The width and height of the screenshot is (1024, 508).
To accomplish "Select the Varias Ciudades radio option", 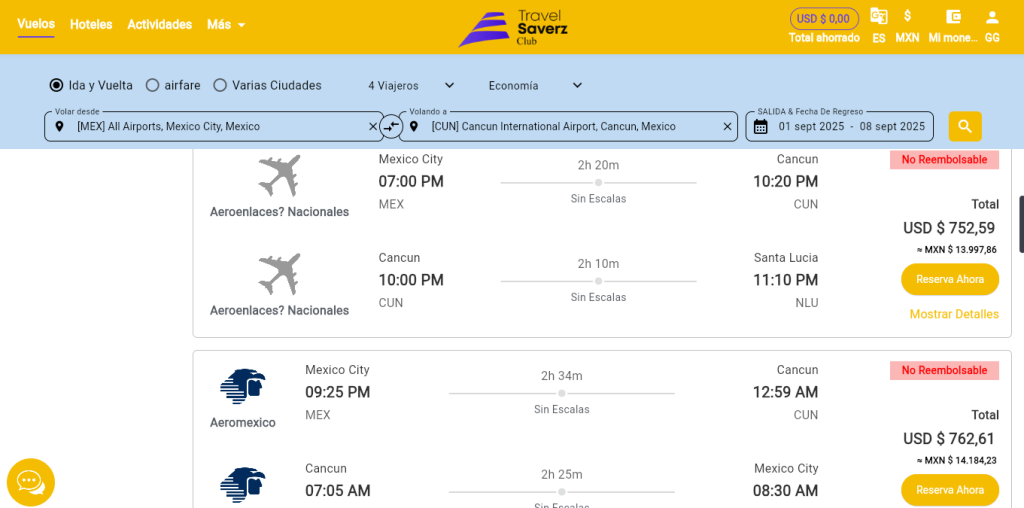I will coord(220,86).
